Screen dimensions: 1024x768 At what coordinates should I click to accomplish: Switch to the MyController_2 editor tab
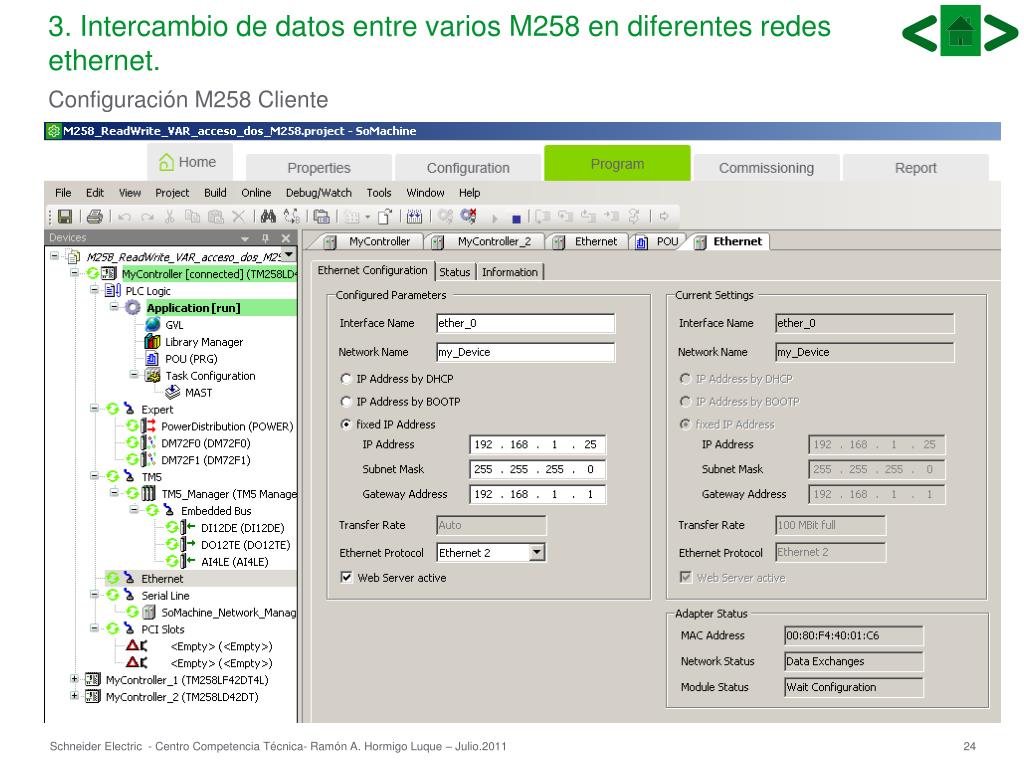tap(485, 242)
